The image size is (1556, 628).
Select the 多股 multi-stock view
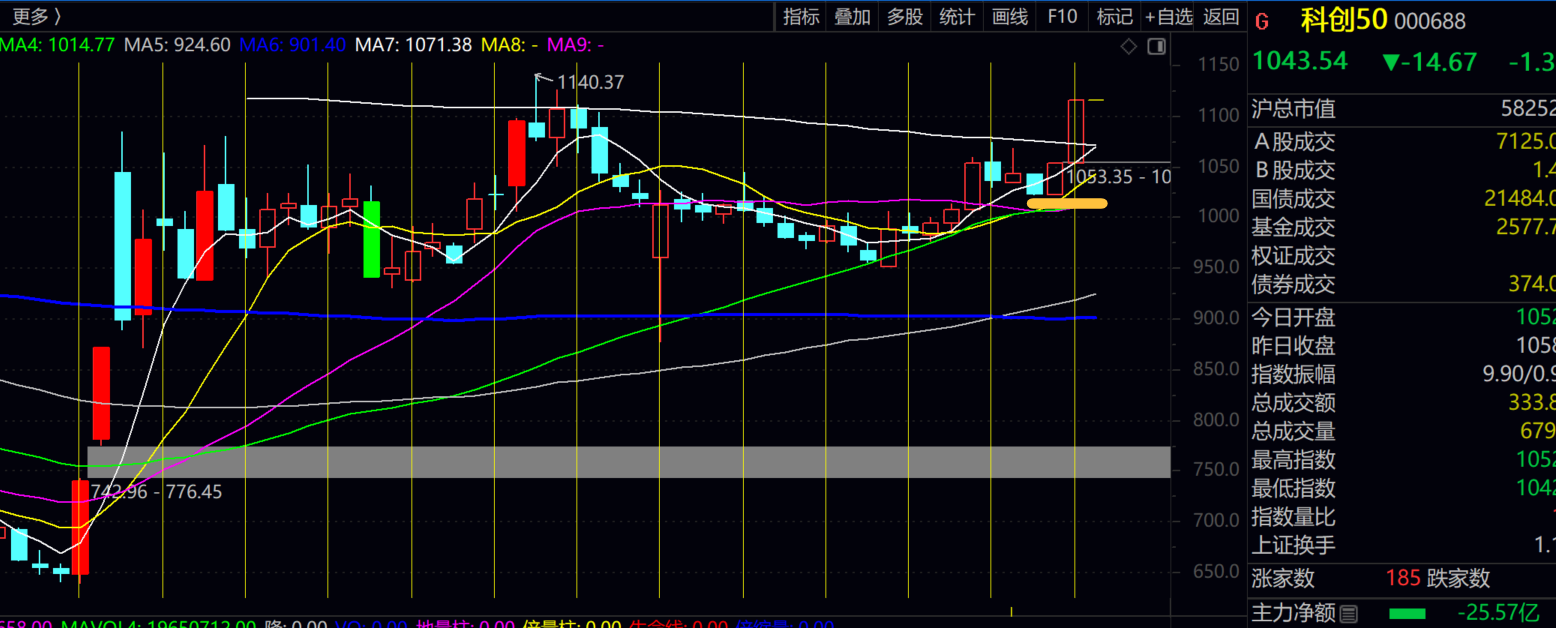pos(905,16)
